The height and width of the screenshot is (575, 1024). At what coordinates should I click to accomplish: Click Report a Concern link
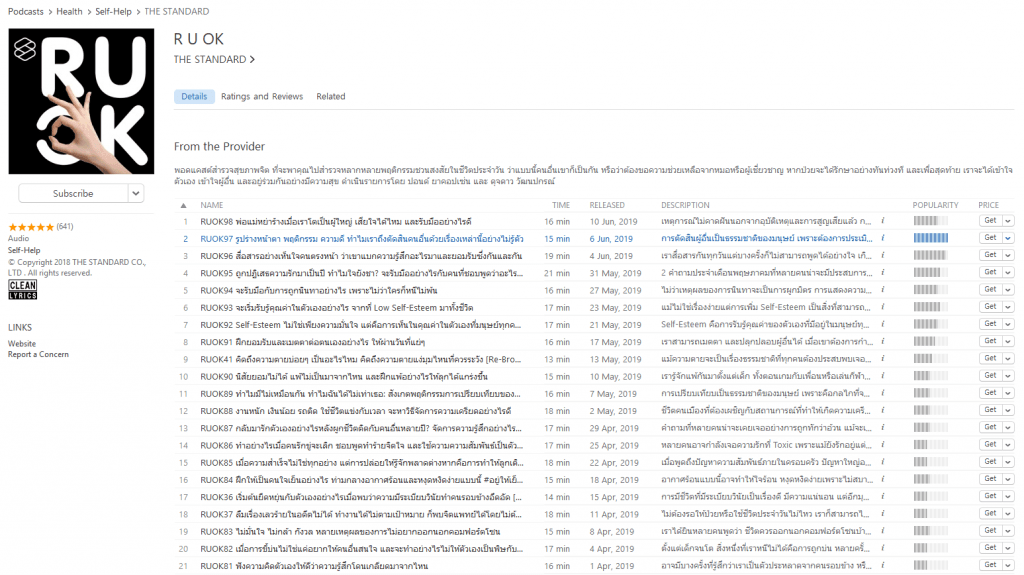pos(38,354)
